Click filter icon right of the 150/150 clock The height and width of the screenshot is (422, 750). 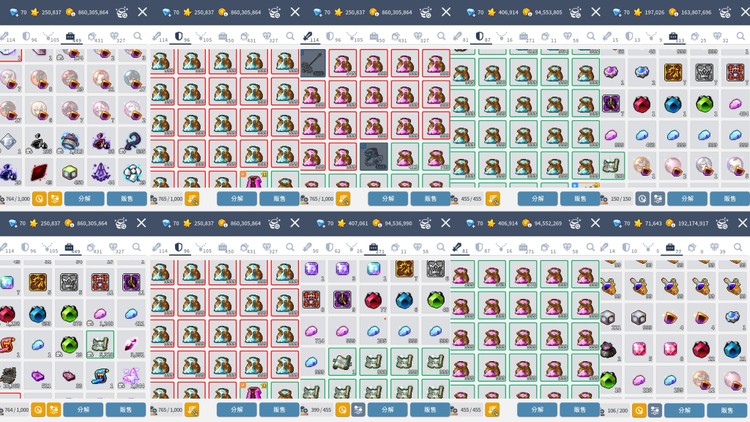coord(658,199)
